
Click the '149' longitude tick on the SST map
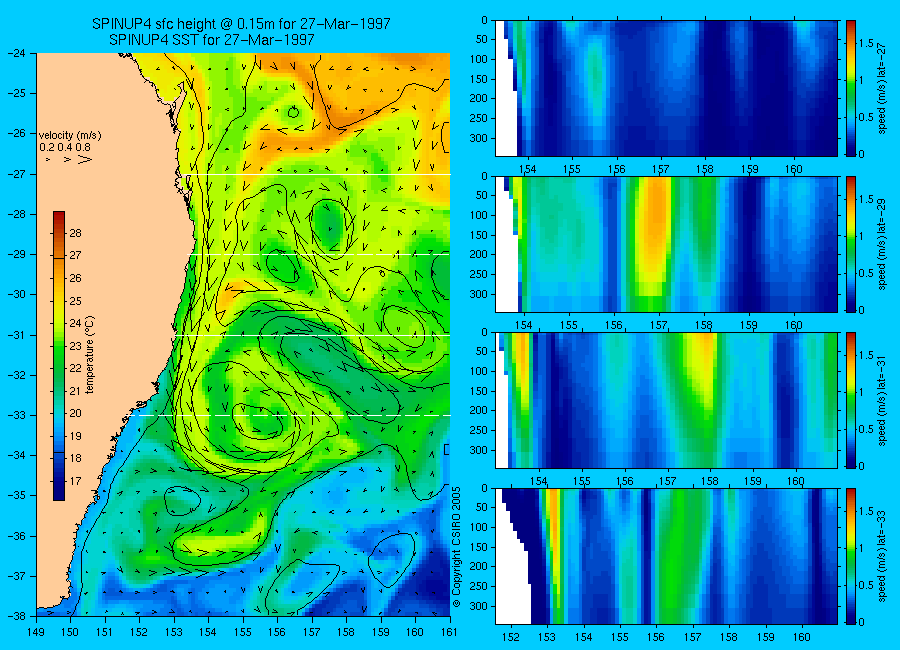36,632
